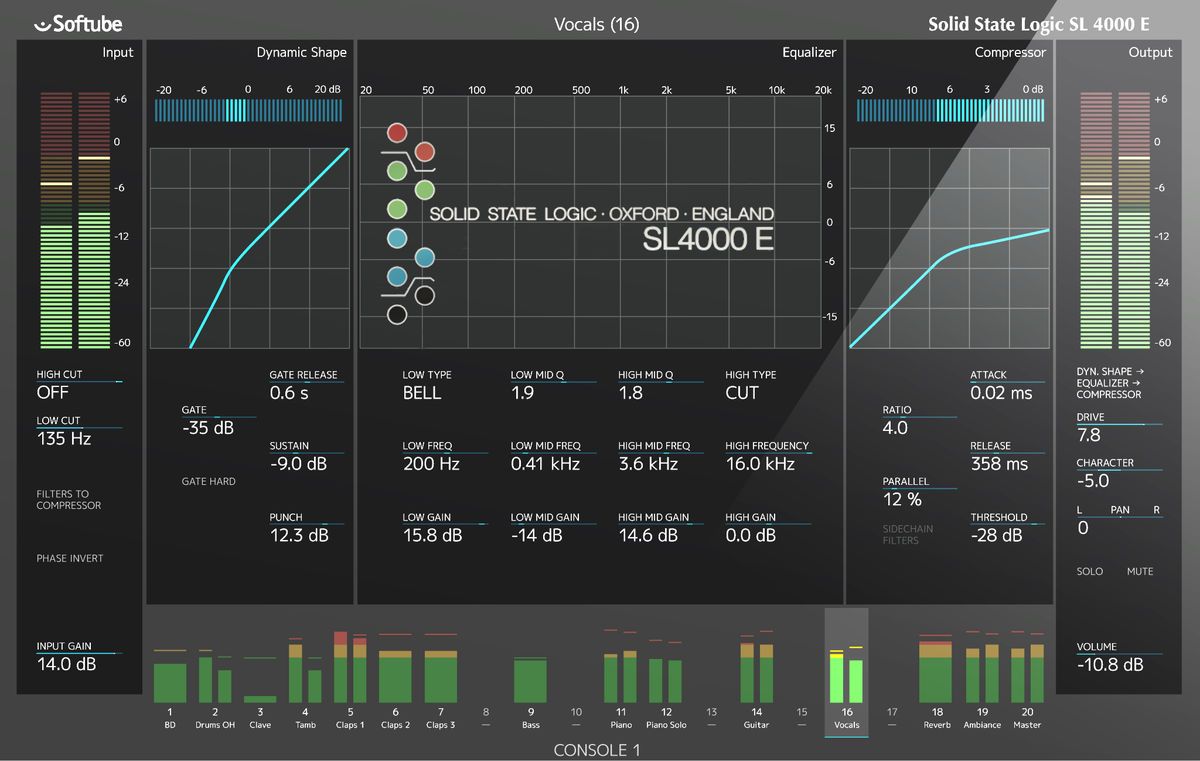The width and height of the screenshot is (1200, 761).
Task: Click the Gate Release 0.6 s value
Action: click(289, 393)
